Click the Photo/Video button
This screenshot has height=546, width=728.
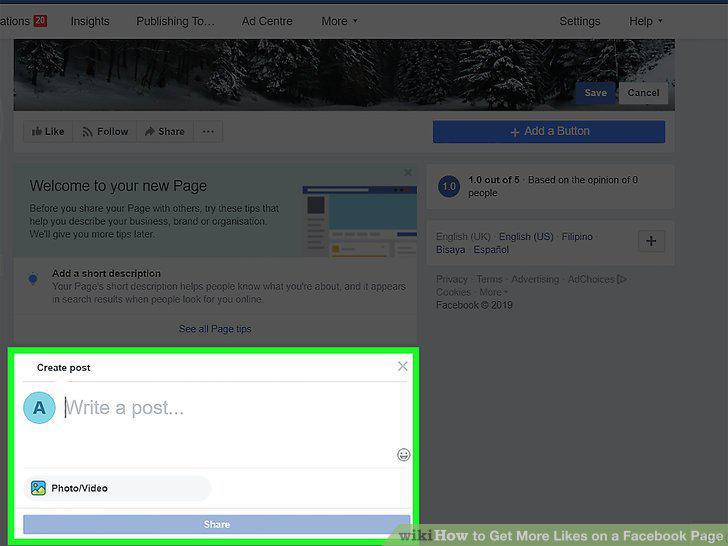pos(117,488)
